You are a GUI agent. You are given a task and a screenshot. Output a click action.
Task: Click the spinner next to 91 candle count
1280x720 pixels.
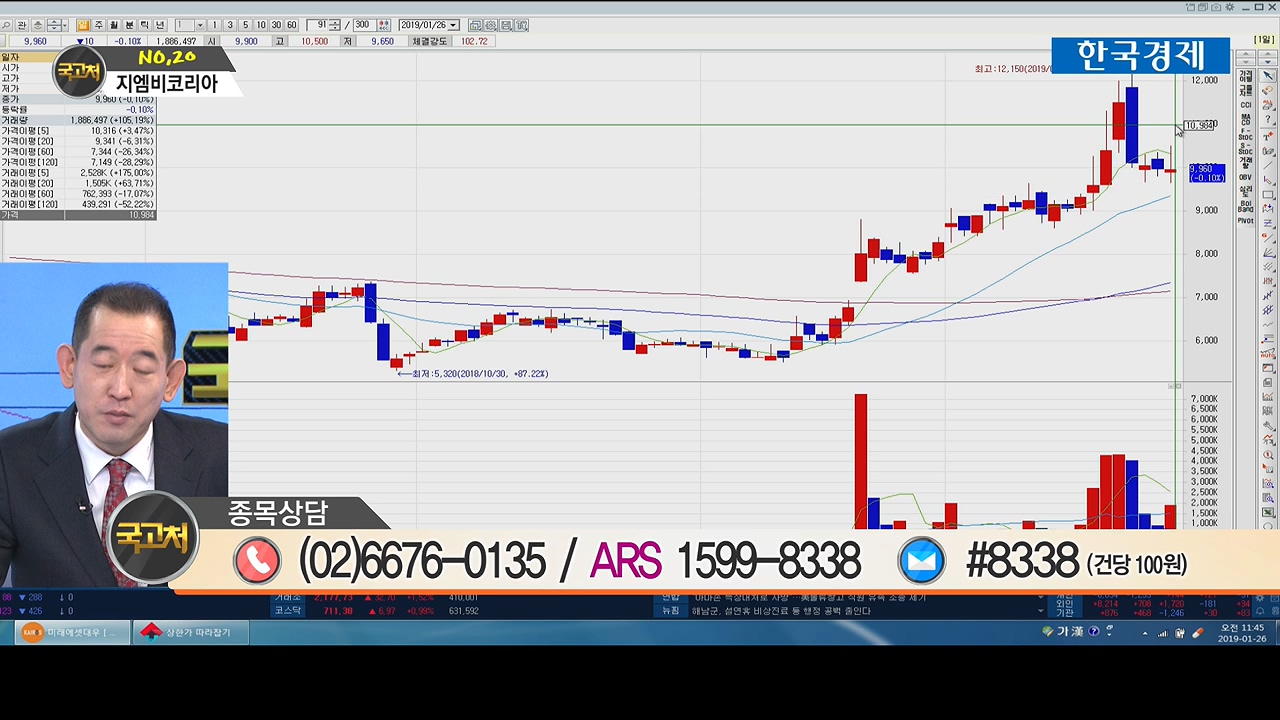coord(334,25)
